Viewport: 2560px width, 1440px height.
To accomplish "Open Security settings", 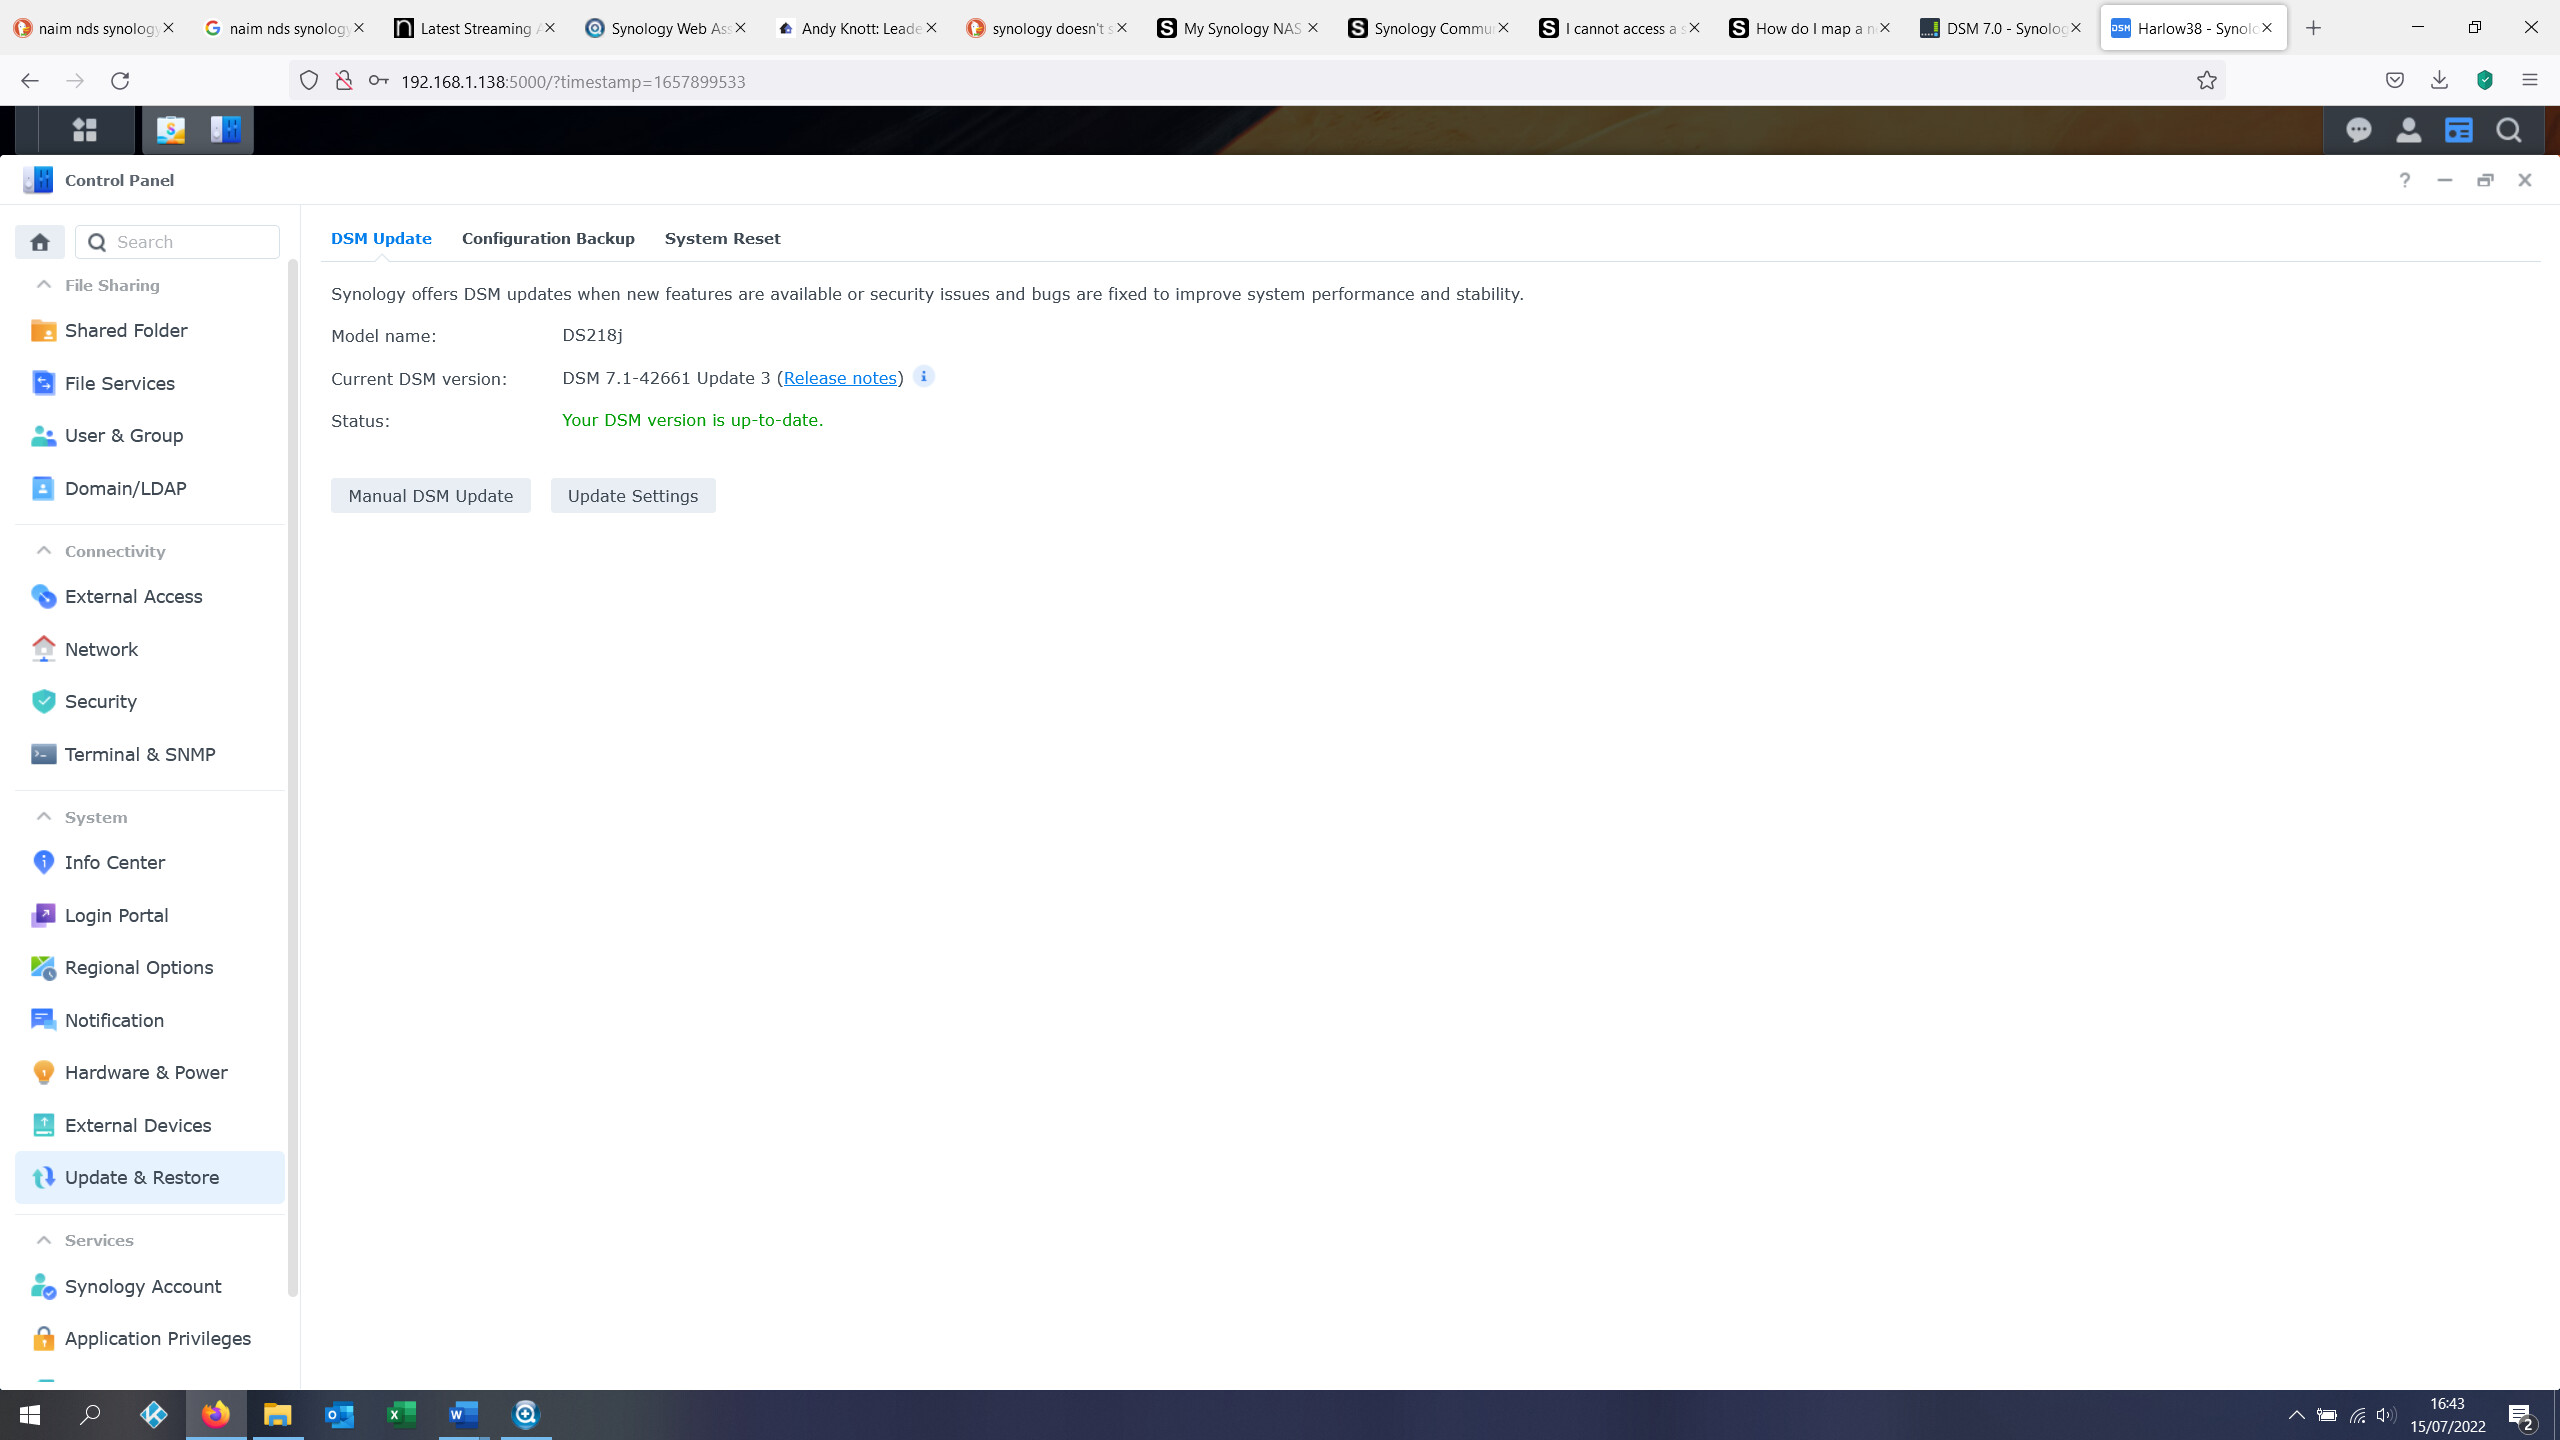I will tap(150, 701).
